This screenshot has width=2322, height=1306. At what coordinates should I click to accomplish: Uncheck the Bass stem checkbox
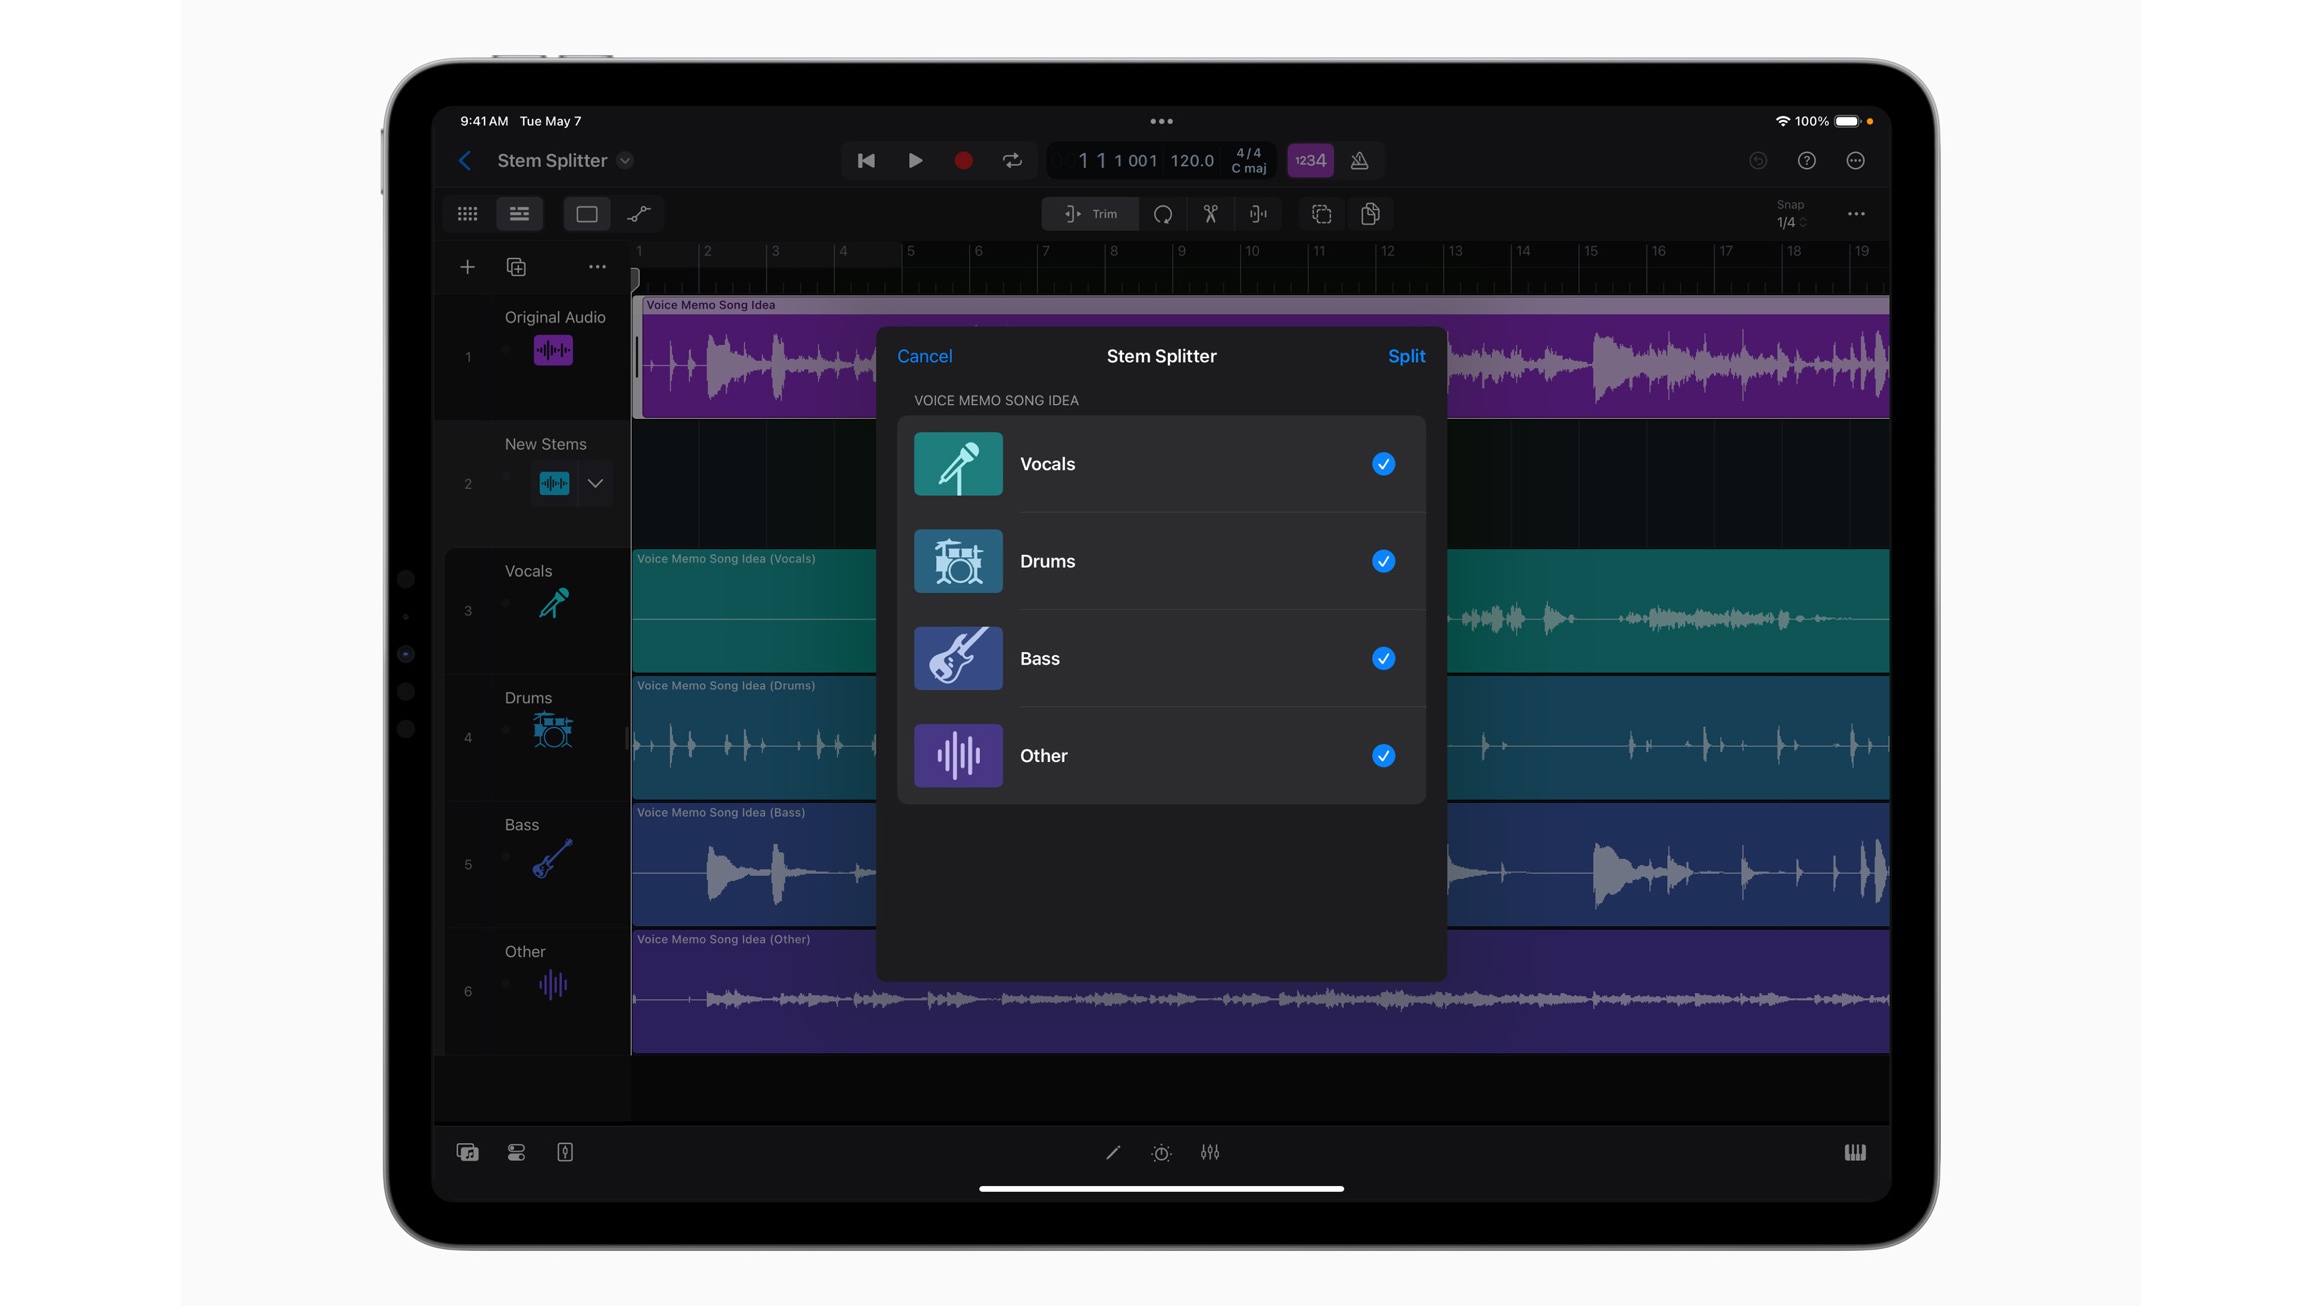click(1383, 658)
